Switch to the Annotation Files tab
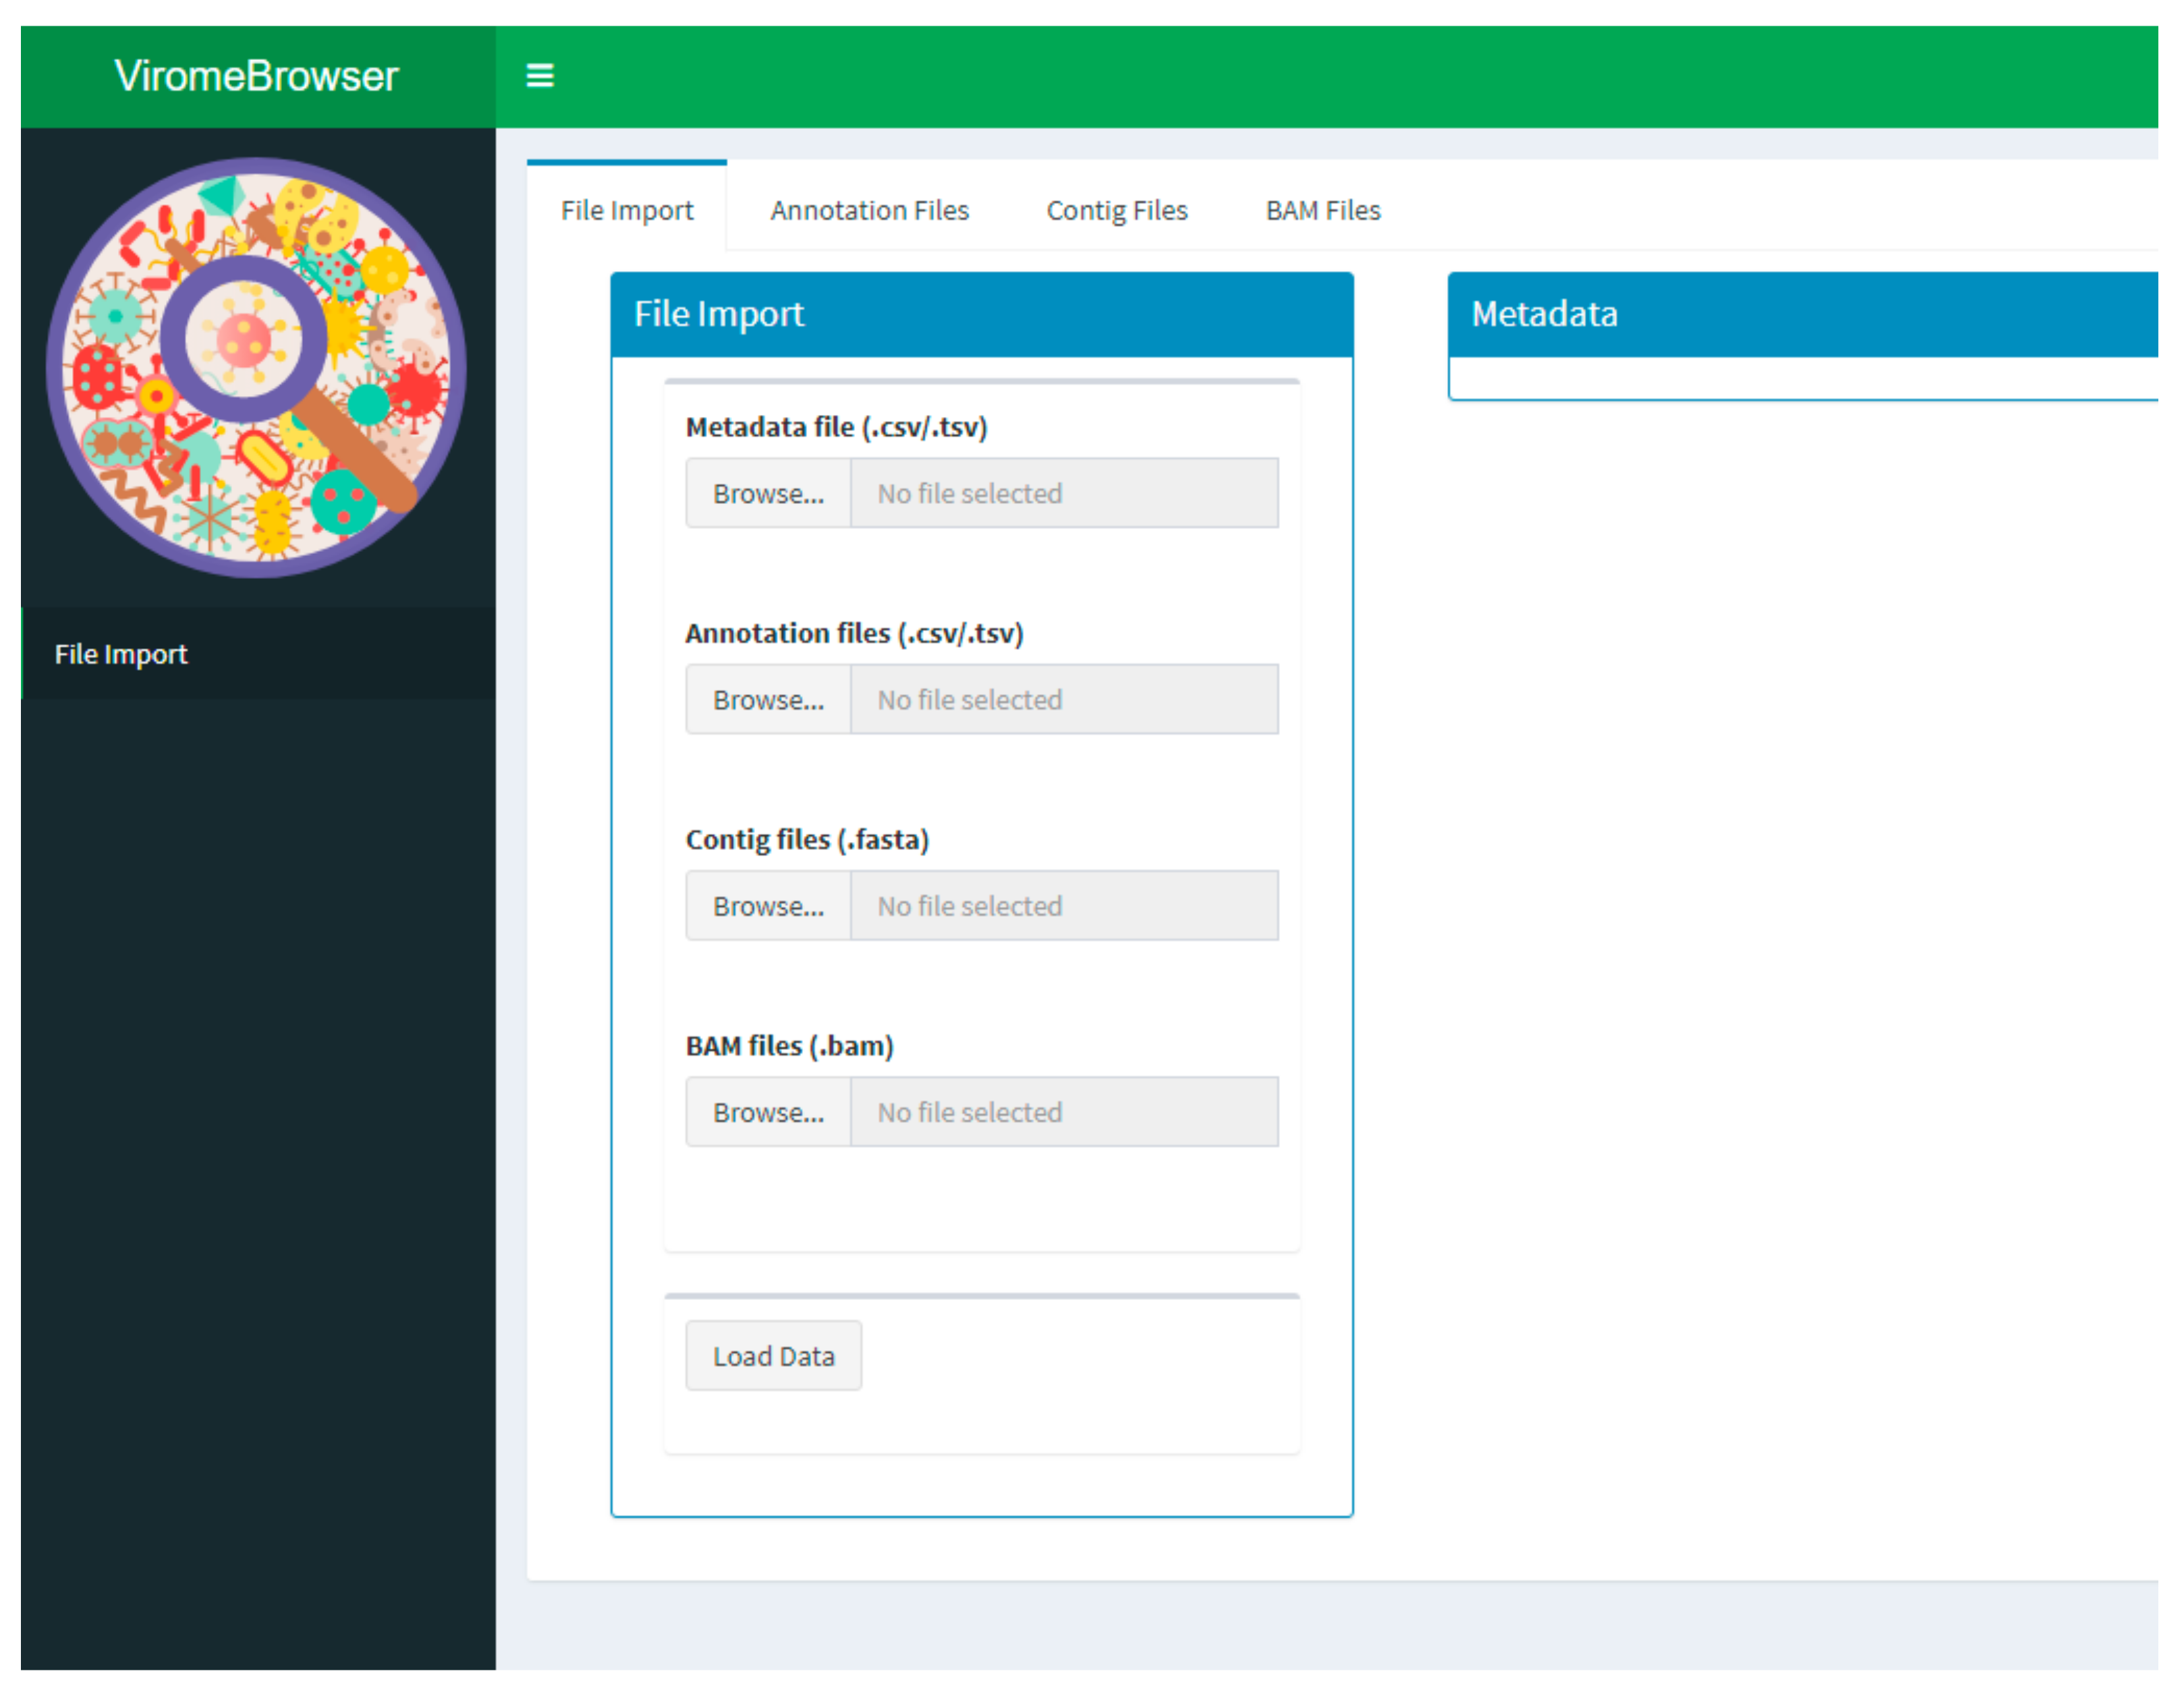This screenshot has height=1688, width=2184. point(868,210)
